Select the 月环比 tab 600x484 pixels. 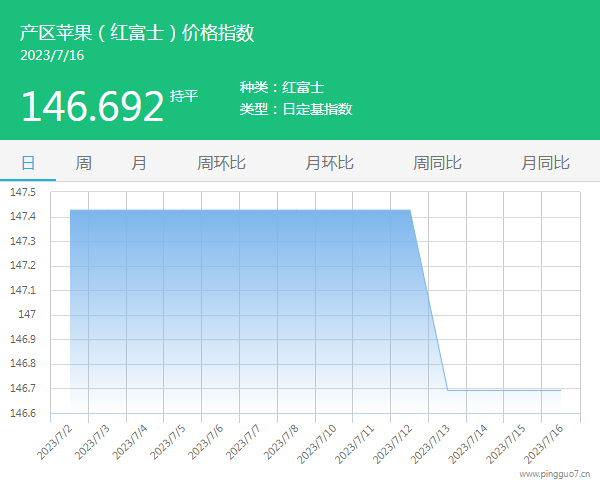click(329, 162)
